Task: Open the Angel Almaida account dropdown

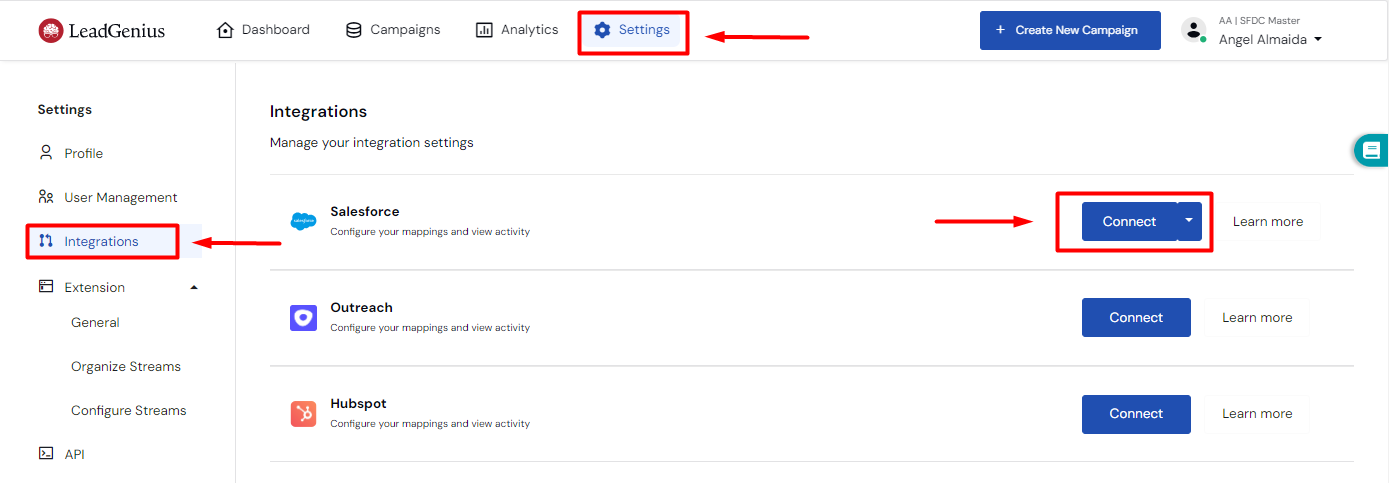Action: coord(1270,39)
